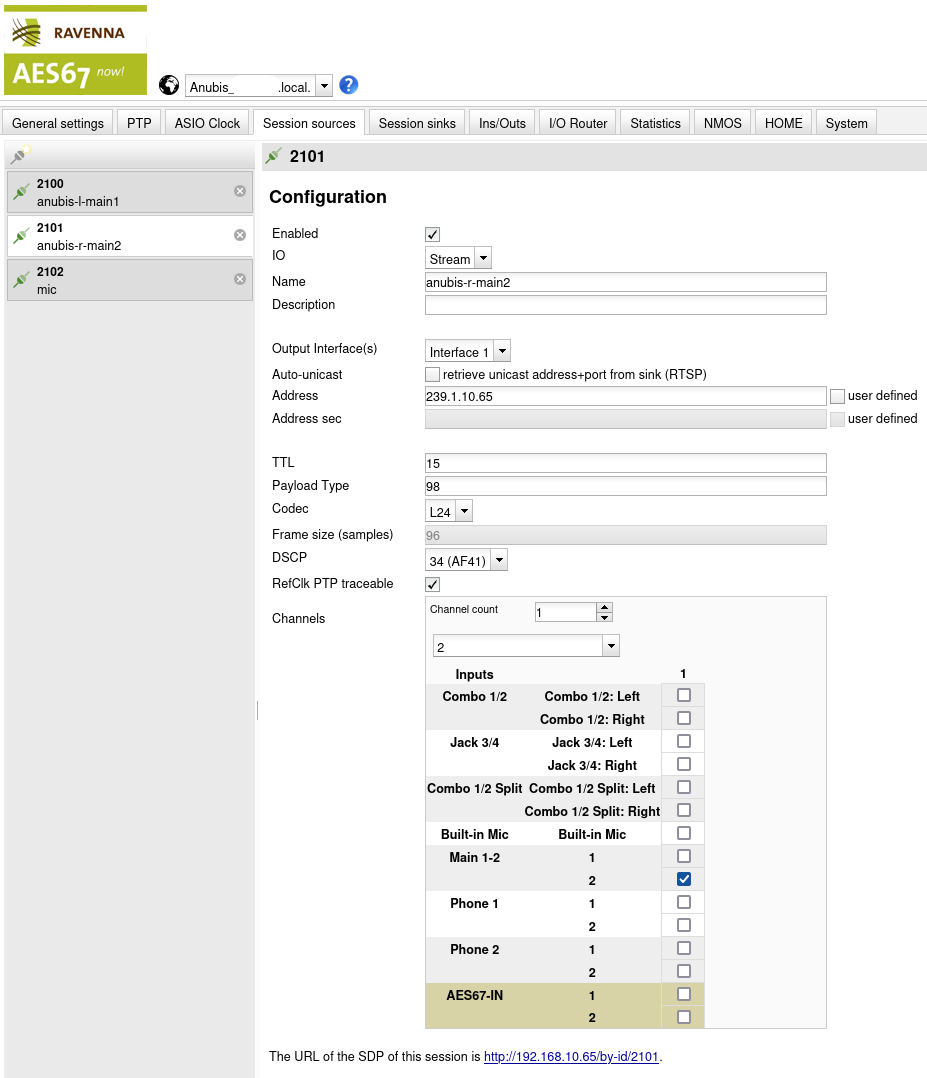Remove session source 2100 anubis-l-main1

[240, 191]
